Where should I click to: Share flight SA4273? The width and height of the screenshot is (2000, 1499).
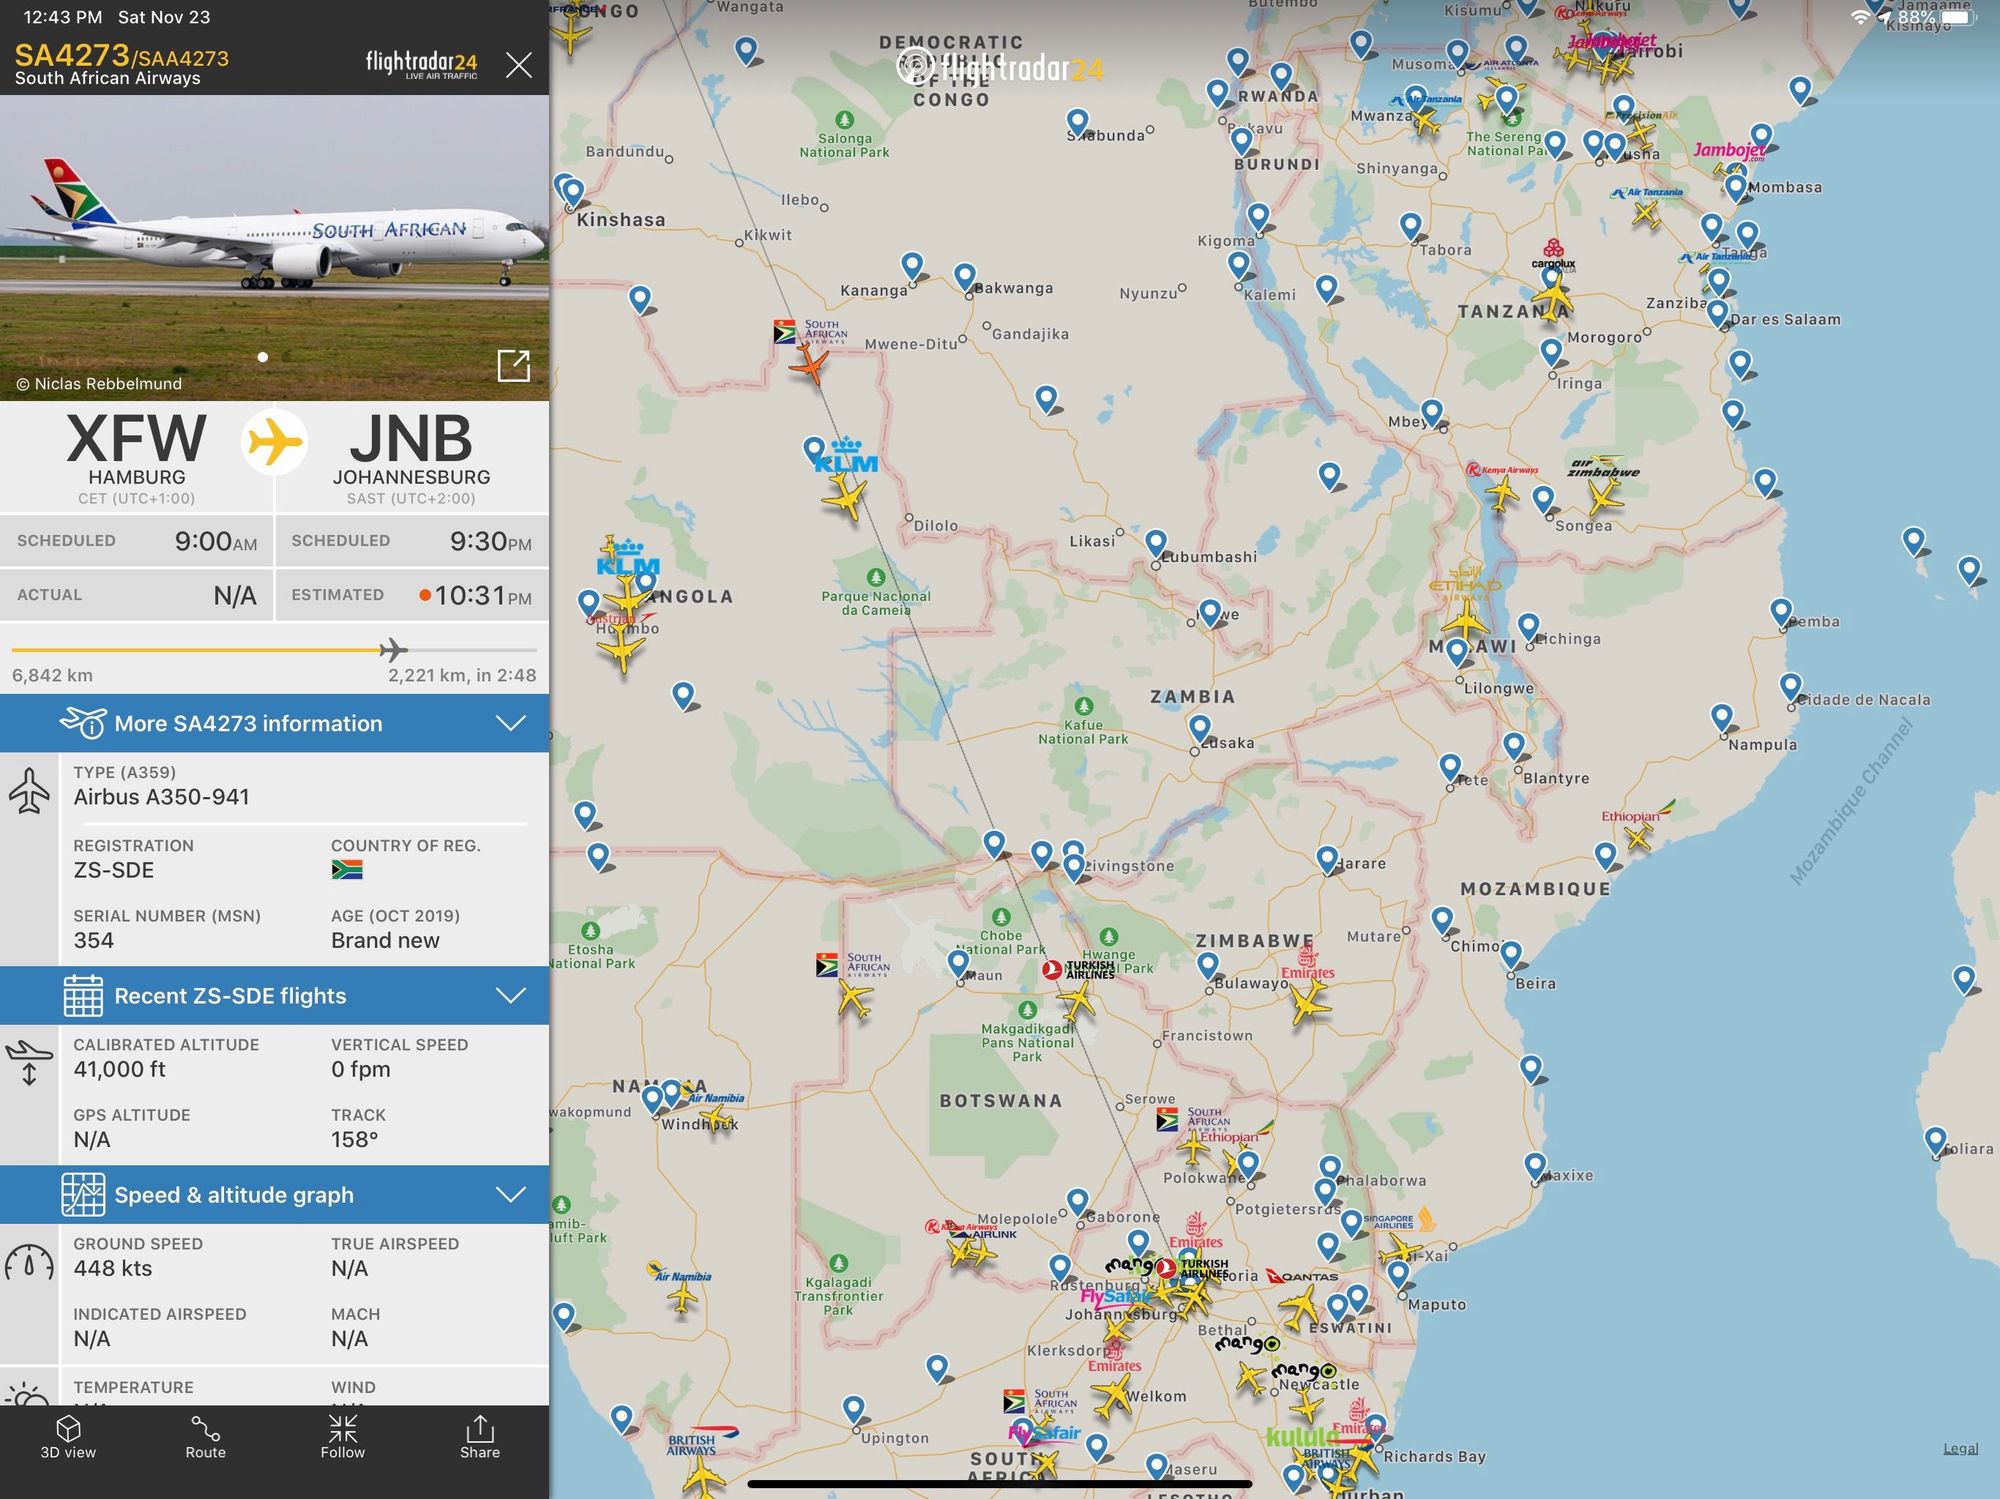click(479, 1438)
